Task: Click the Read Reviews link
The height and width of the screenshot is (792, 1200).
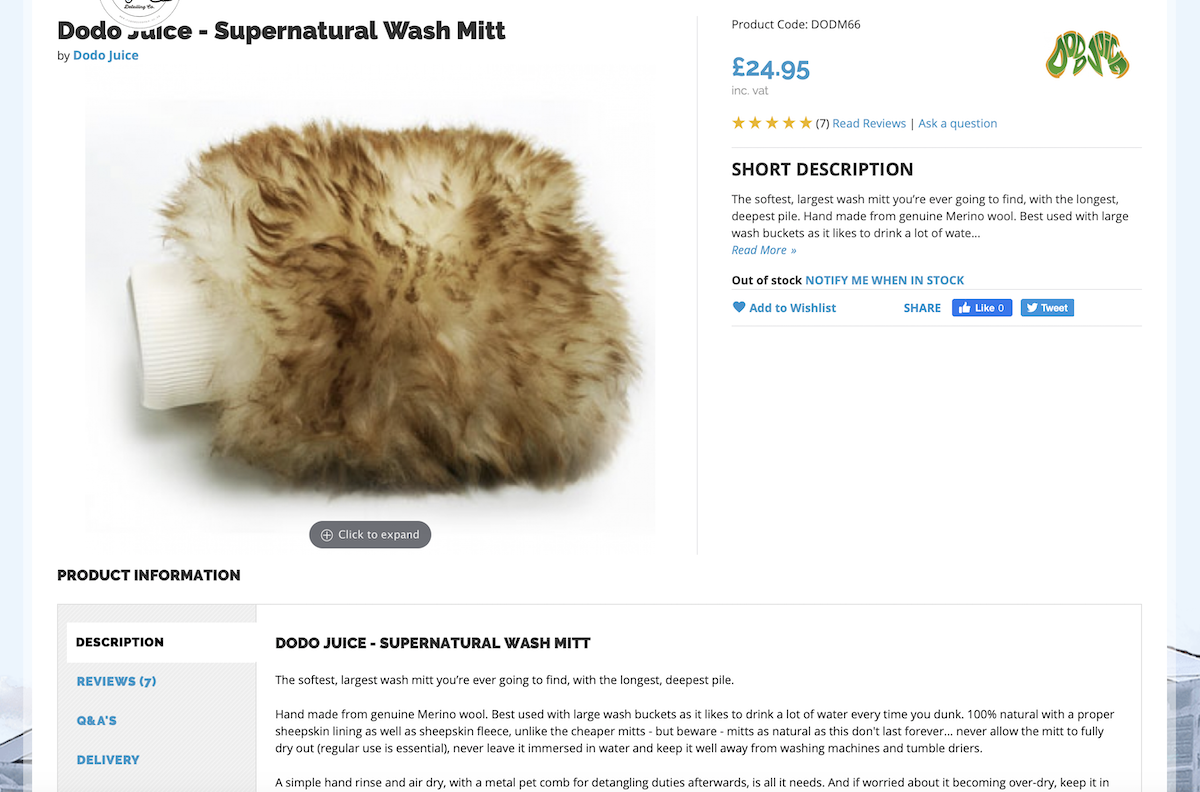Action: tap(869, 123)
